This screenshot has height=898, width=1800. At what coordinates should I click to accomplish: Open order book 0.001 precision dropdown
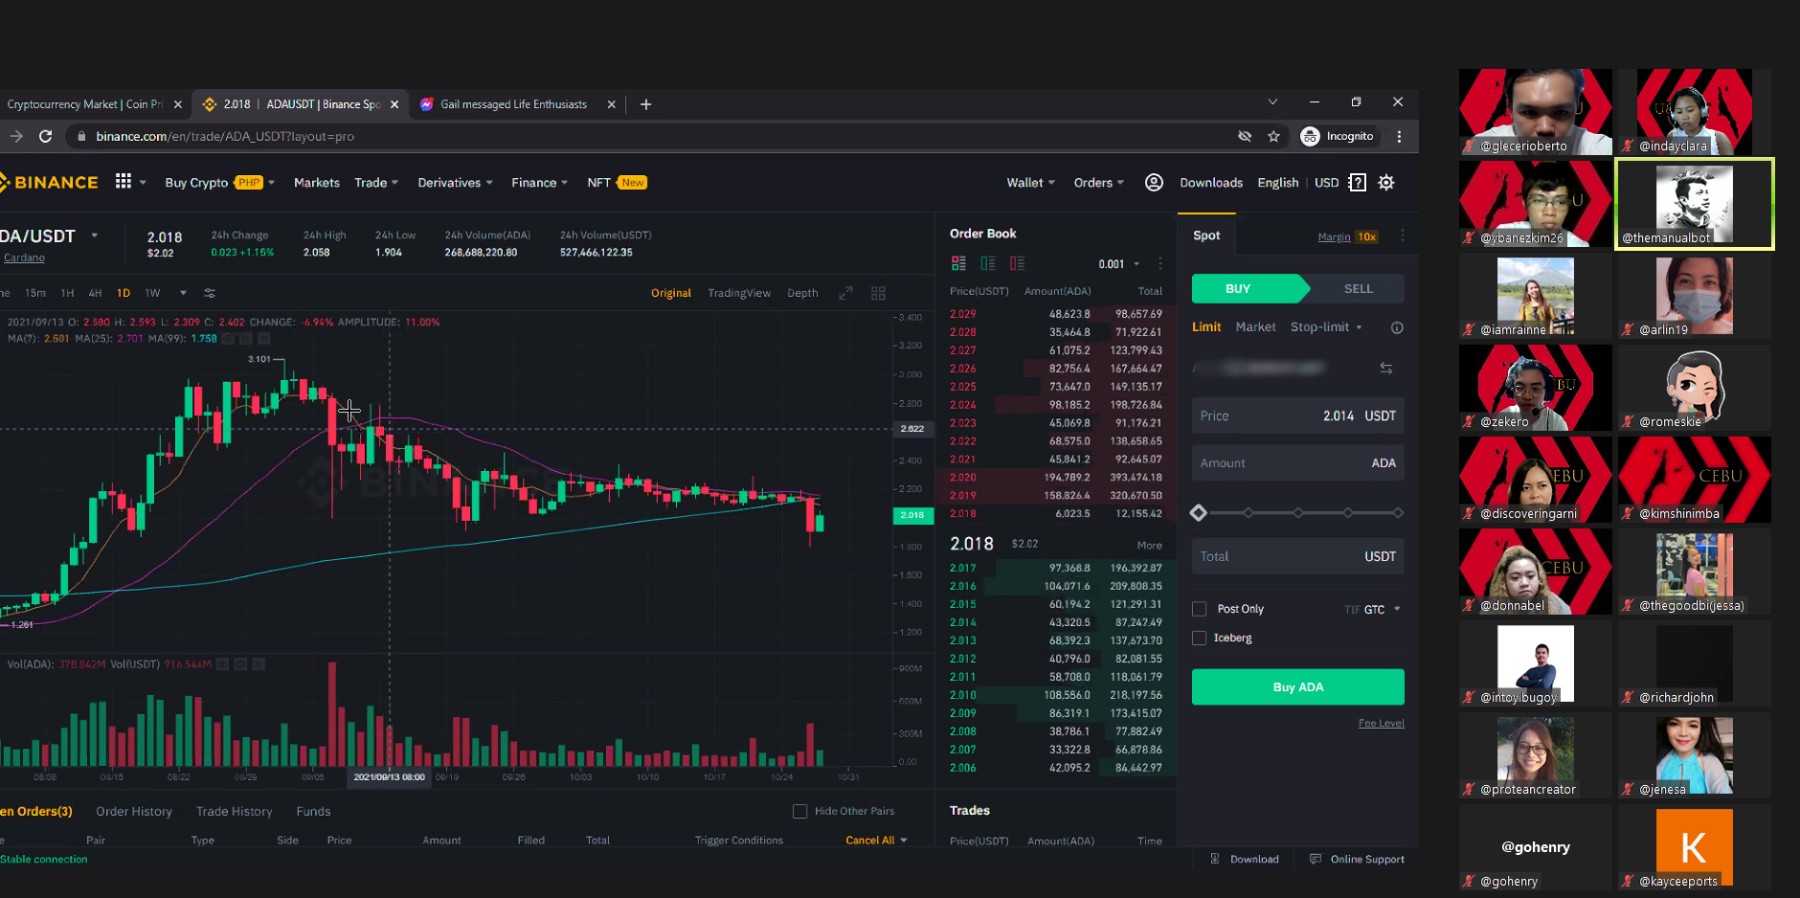(x=1119, y=264)
